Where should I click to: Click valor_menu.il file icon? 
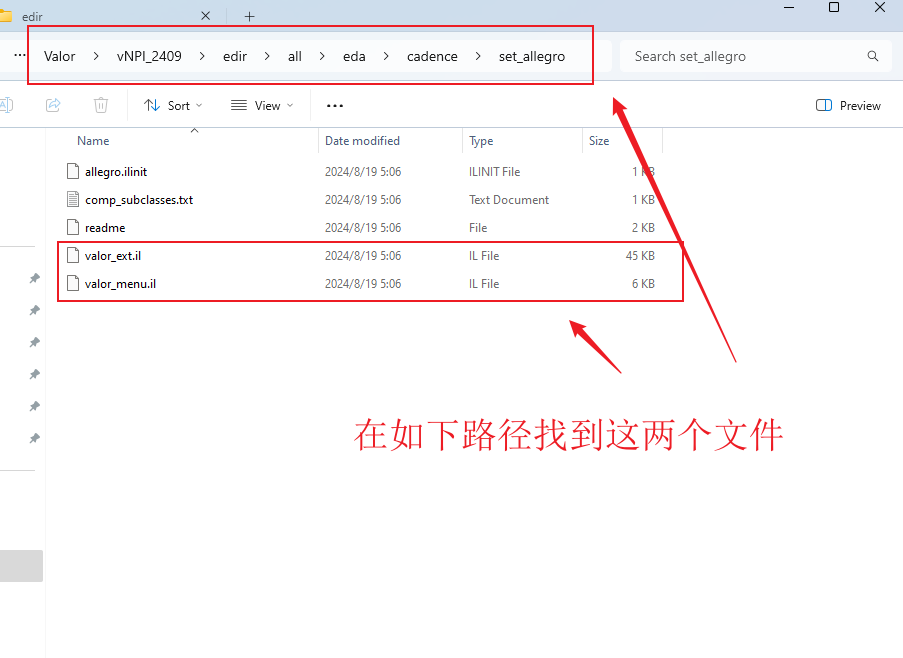click(73, 283)
